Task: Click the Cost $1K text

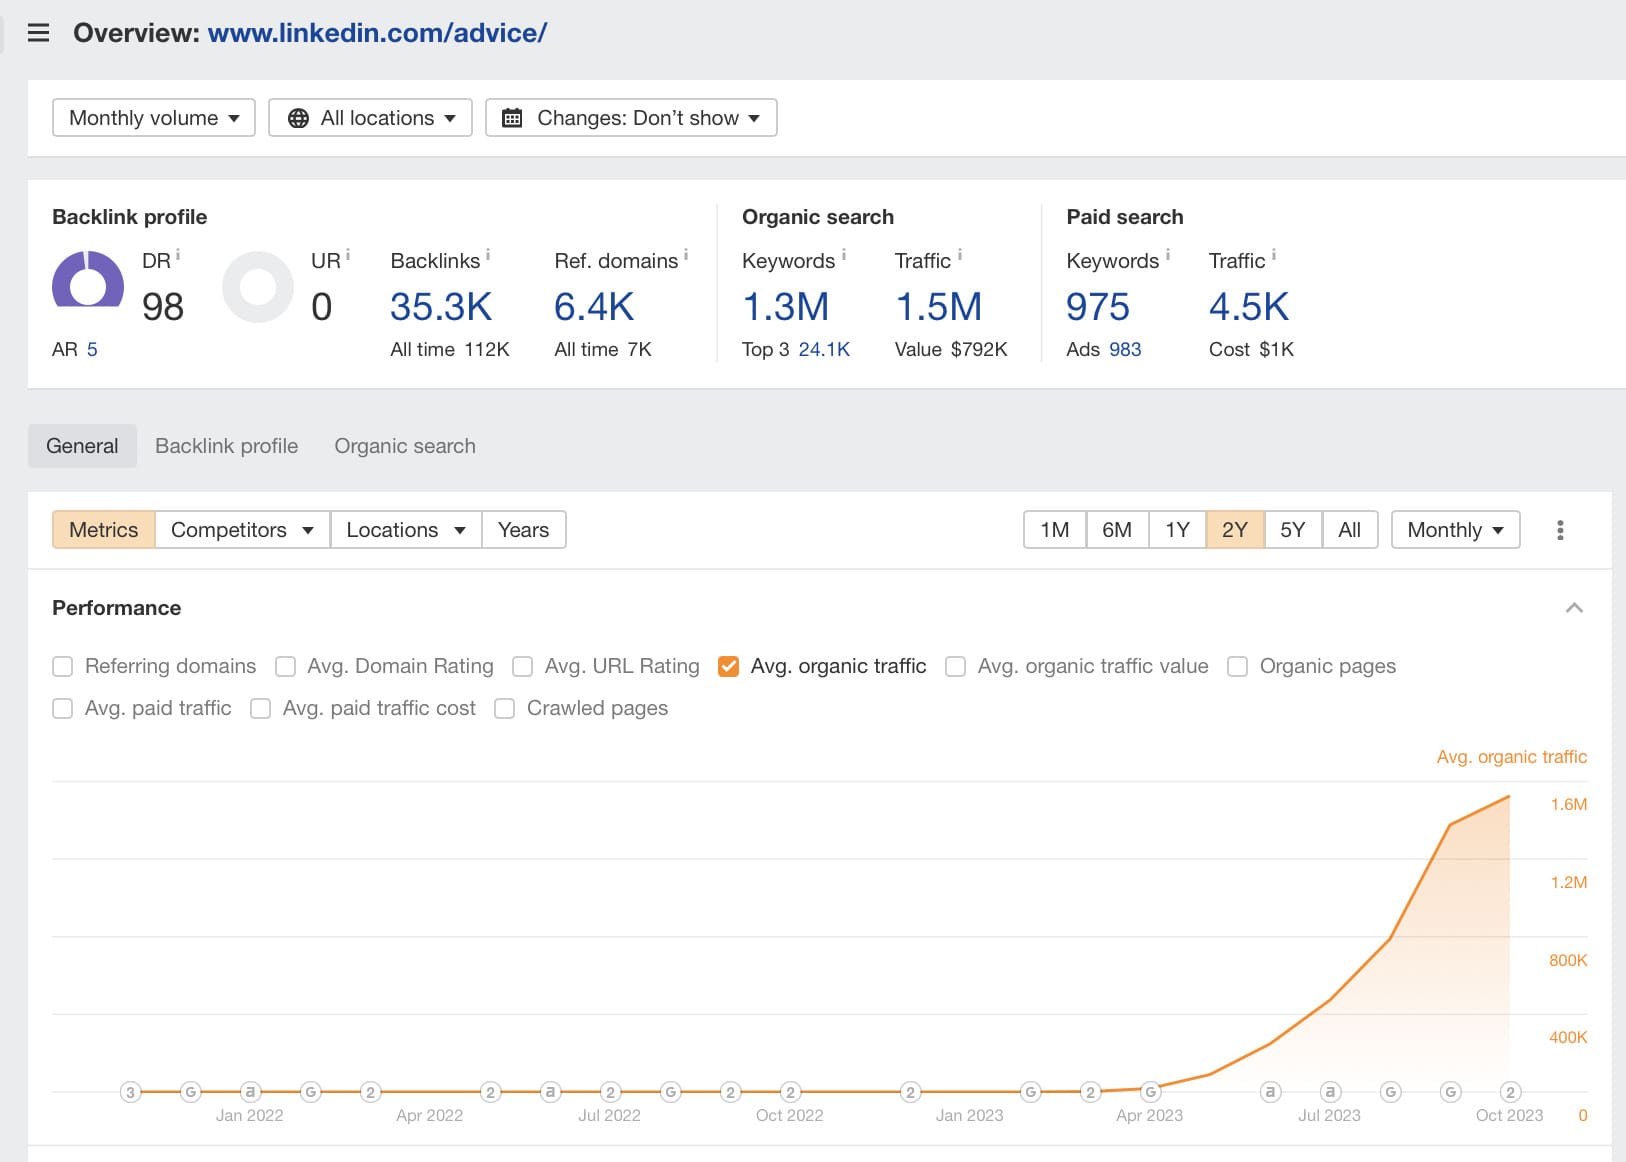Action: pyautogui.click(x=1251, y=349)
